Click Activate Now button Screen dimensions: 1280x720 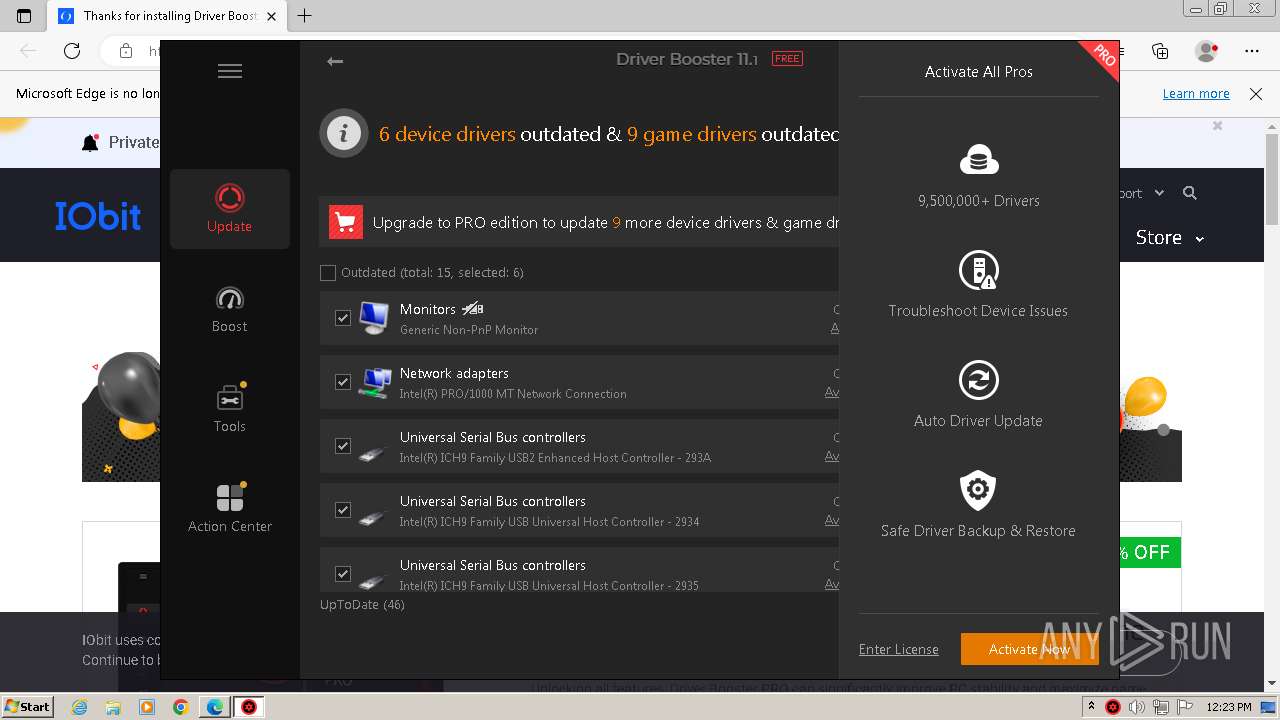click(1029, 649)
